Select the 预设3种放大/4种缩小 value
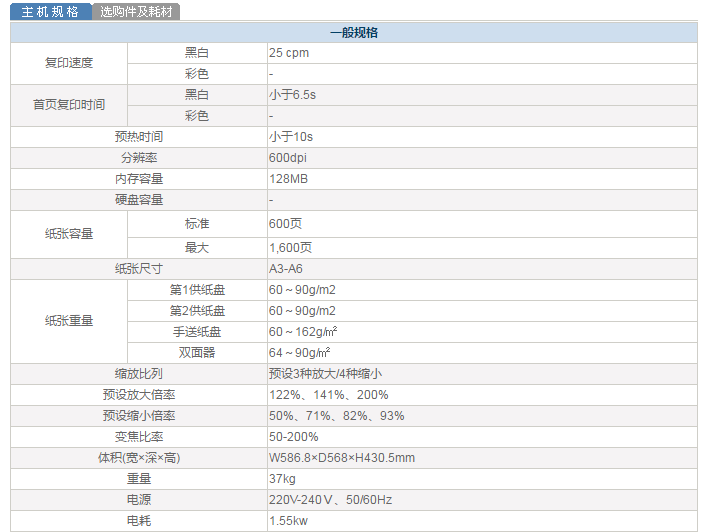The height and width of the screenshot is (532, 710). 325,374
